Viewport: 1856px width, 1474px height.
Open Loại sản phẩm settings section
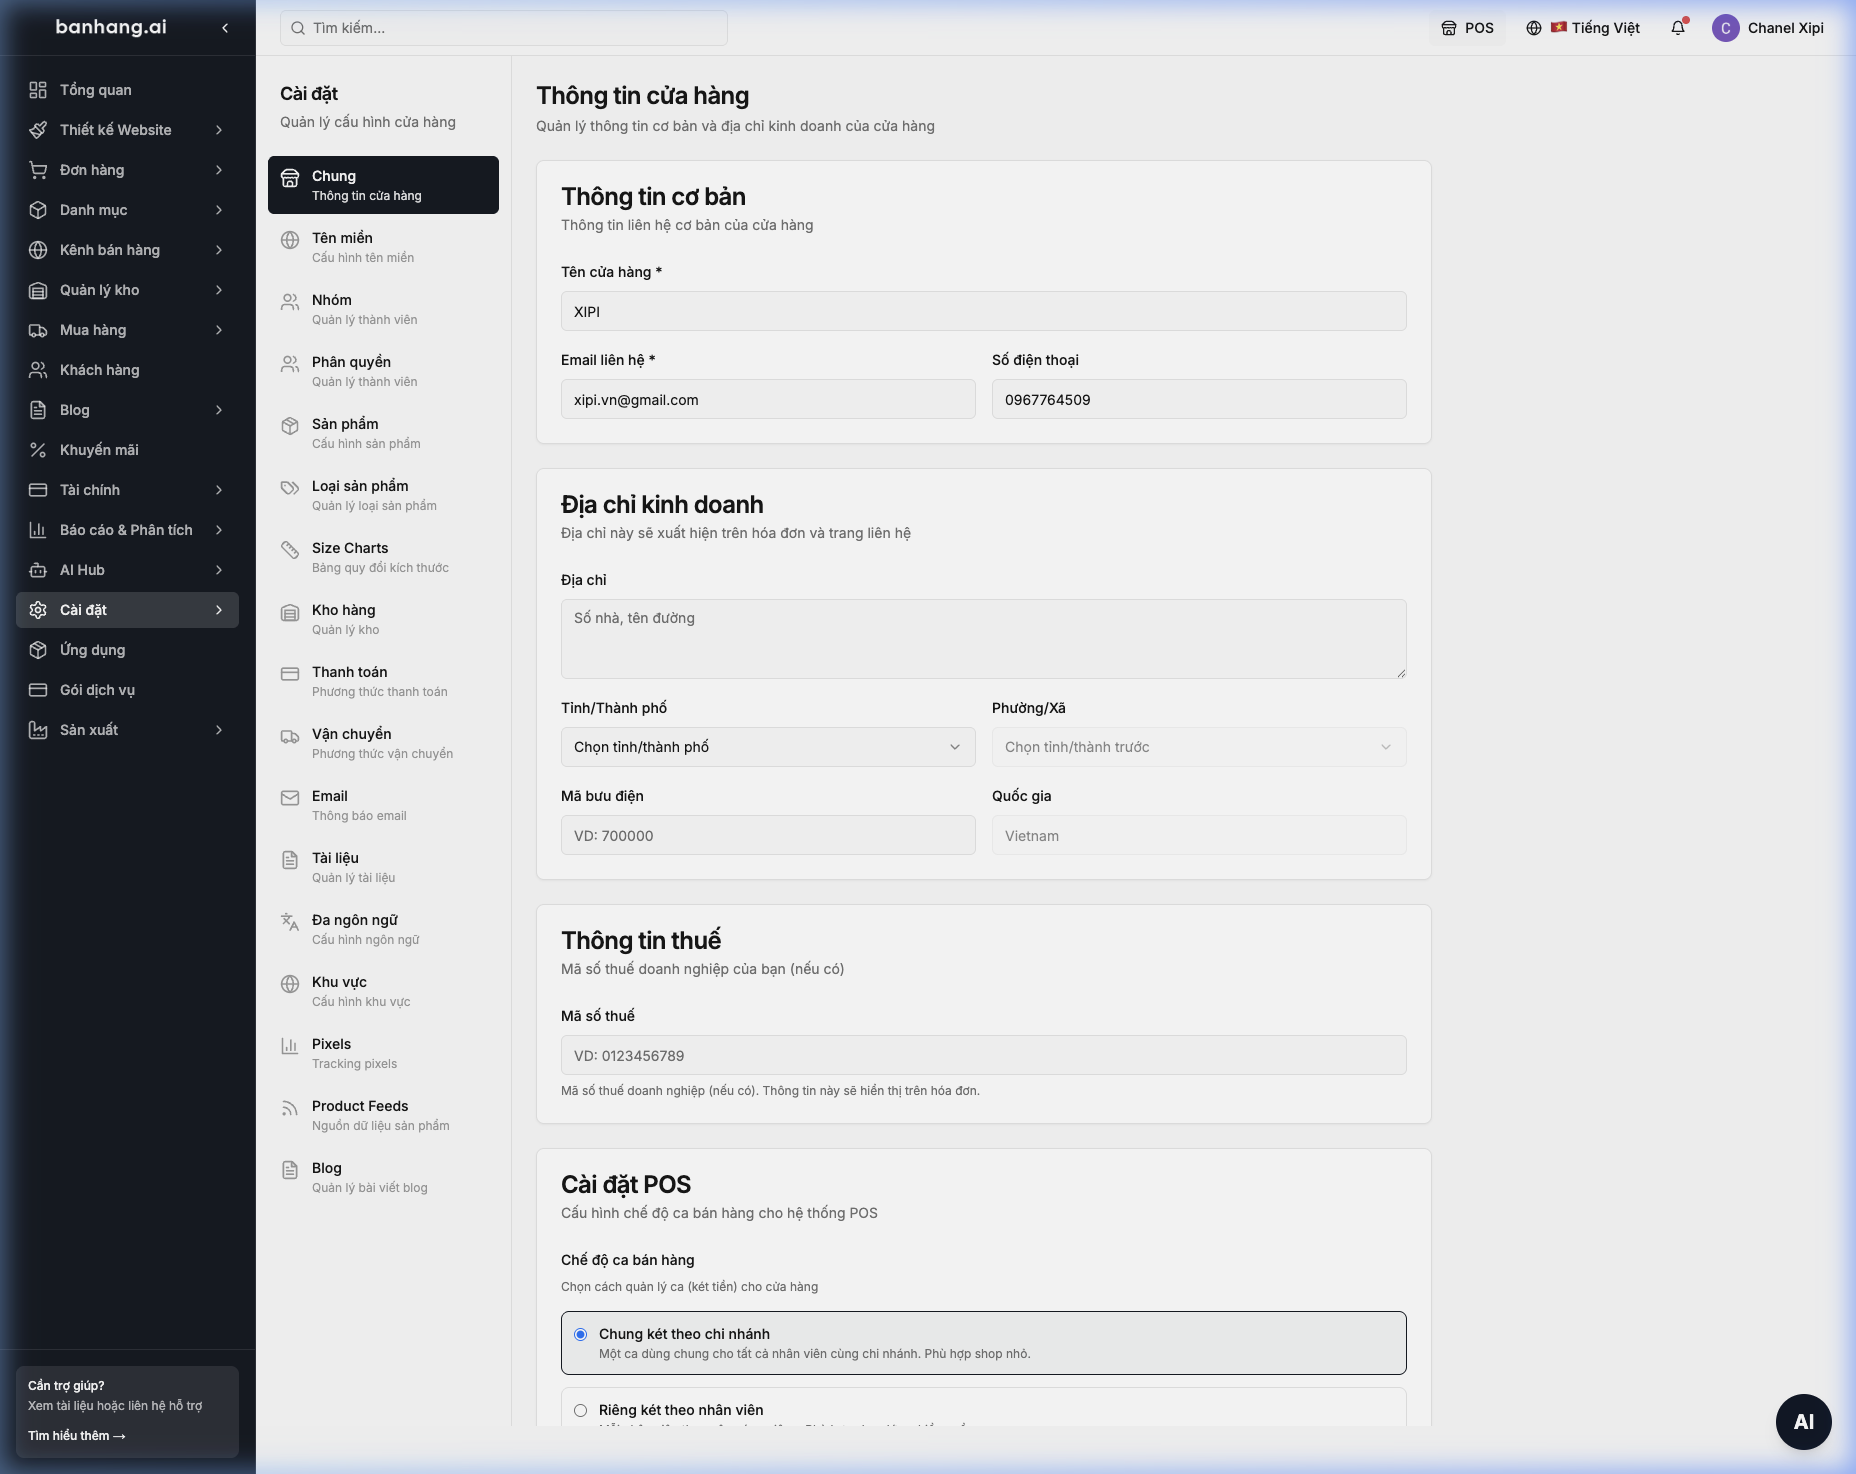383,495
